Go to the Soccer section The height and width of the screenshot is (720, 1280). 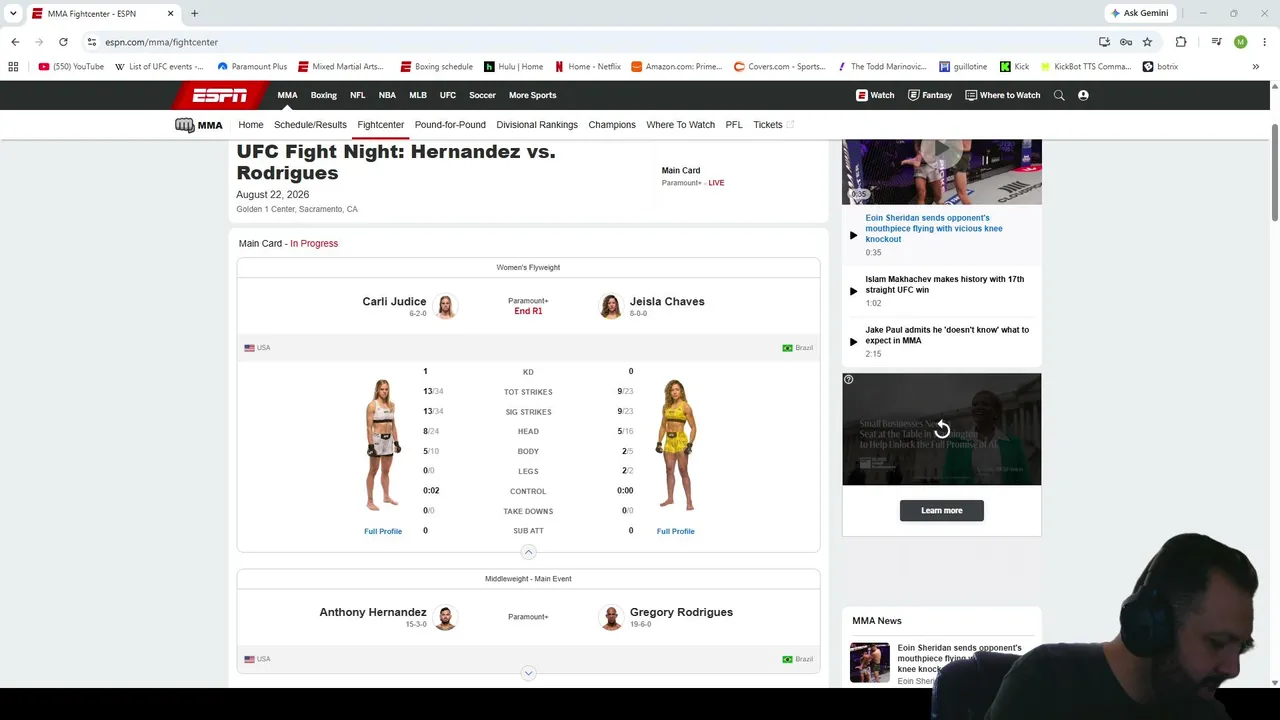point(482,95)
